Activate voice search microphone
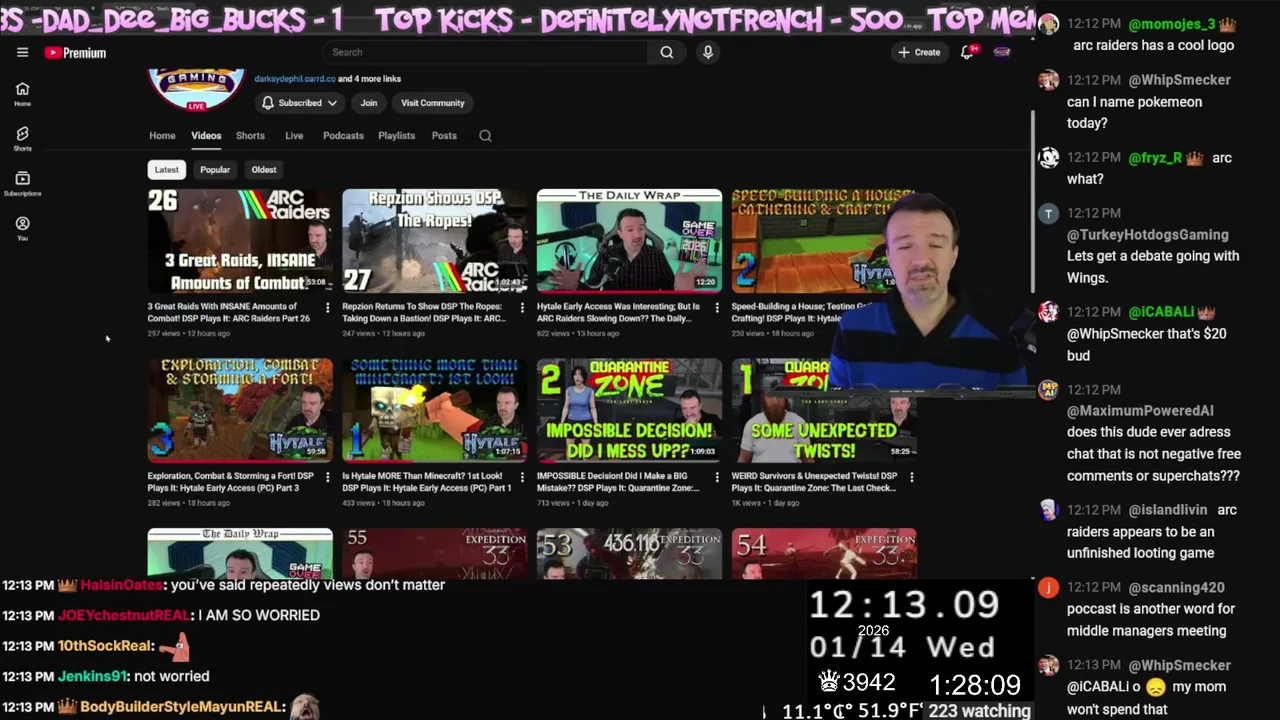The height and width of the screenshot is (720, 1280). [707, 52]
